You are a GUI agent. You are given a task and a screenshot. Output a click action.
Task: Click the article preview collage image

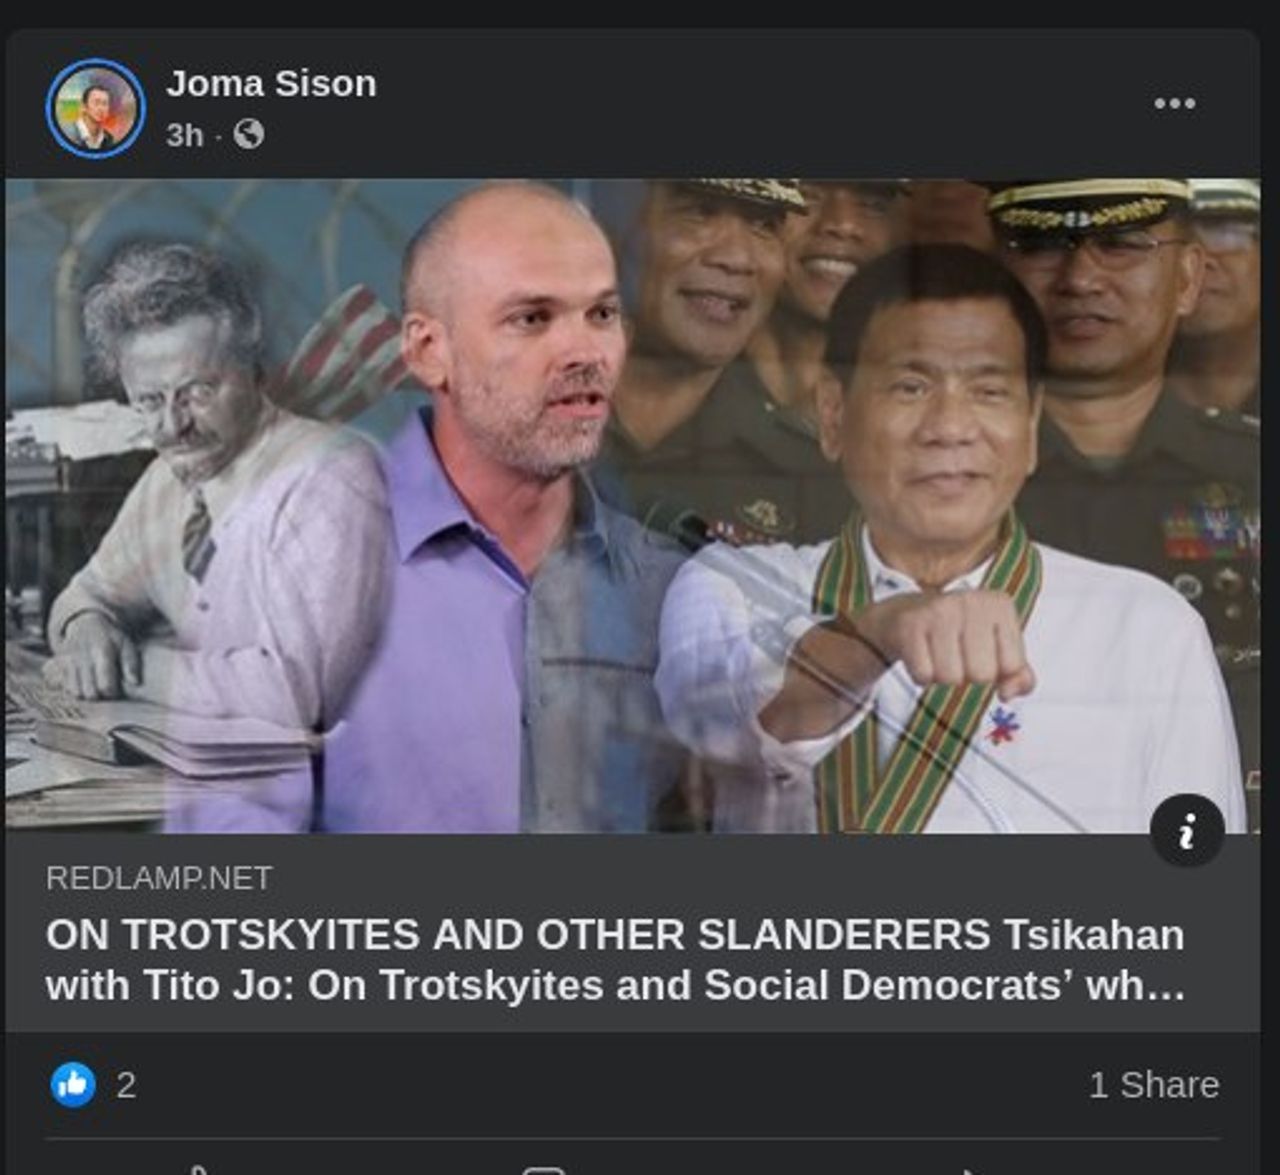click(x=632, y=506)
